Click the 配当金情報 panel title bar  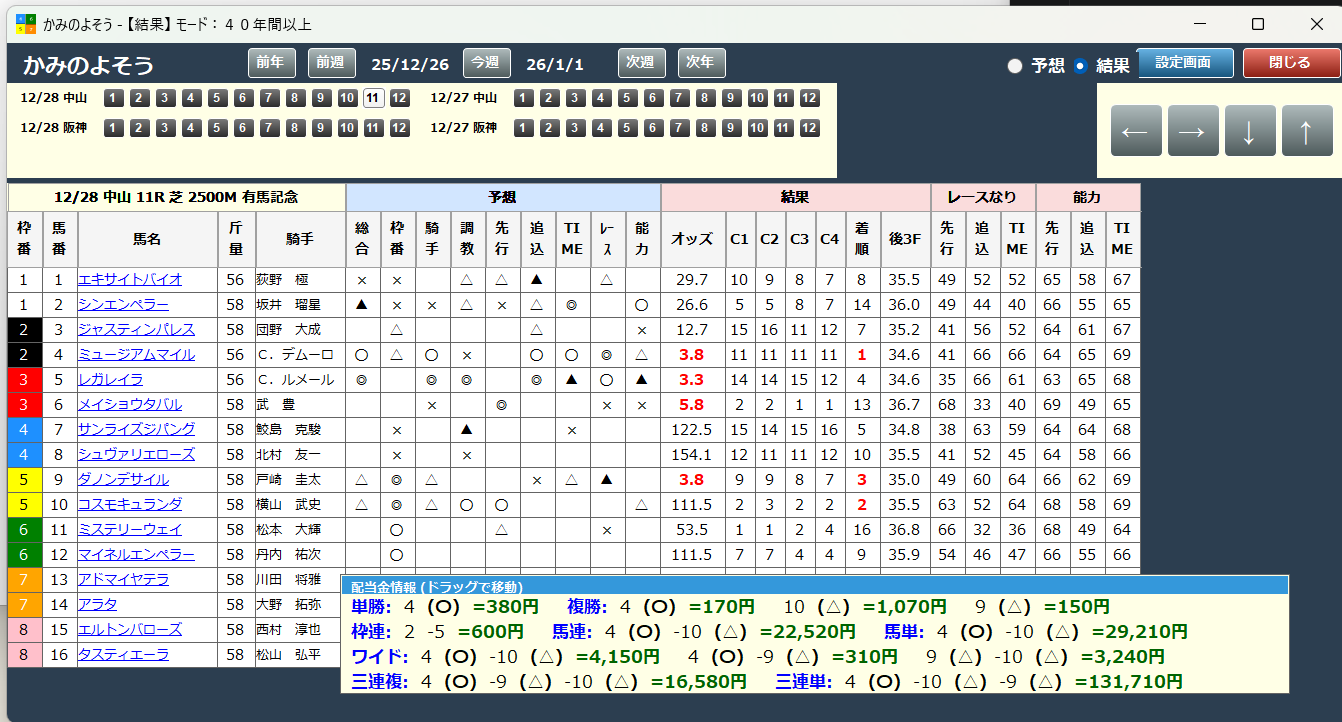(x=815, y=586)
